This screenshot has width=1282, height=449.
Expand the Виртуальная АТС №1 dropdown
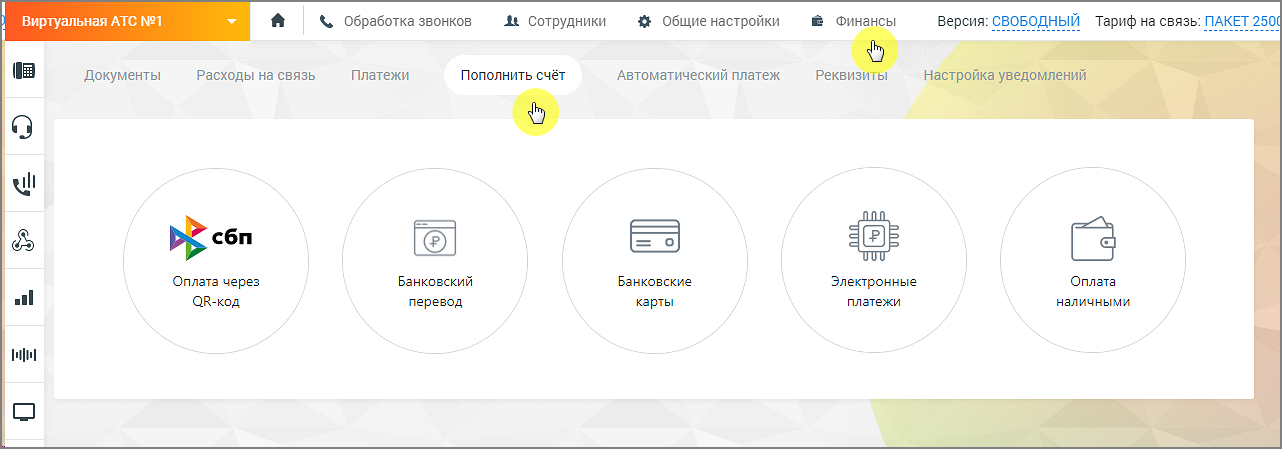[x=127, y=20]
